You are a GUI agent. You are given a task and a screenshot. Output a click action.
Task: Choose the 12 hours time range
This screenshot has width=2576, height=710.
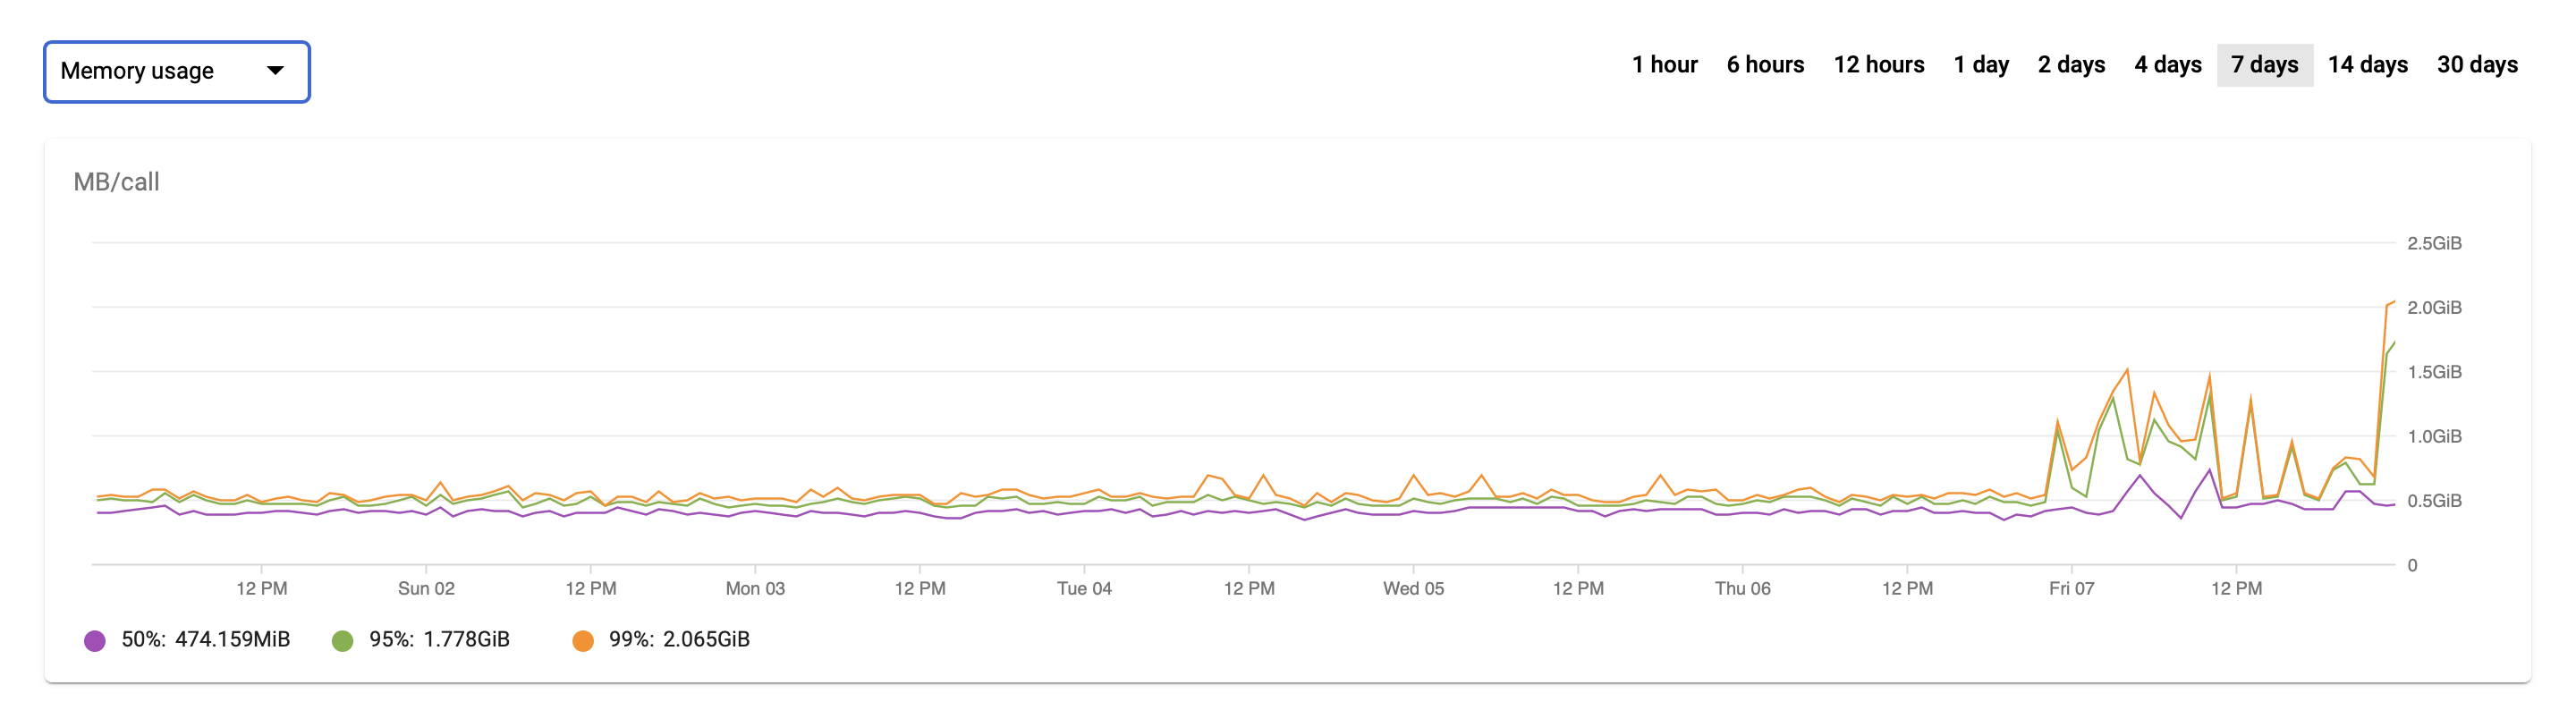1878,65
